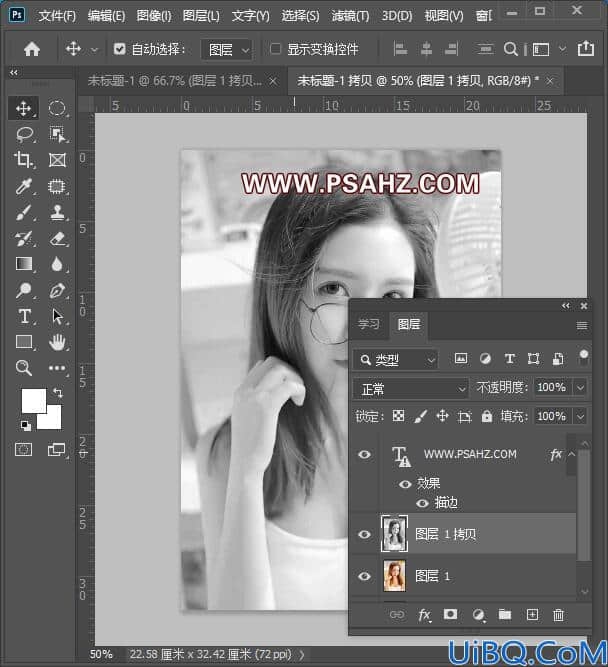Screen dimensions: 608x667
Task: Select the Eyedropper tool
Action: (23, 186)
